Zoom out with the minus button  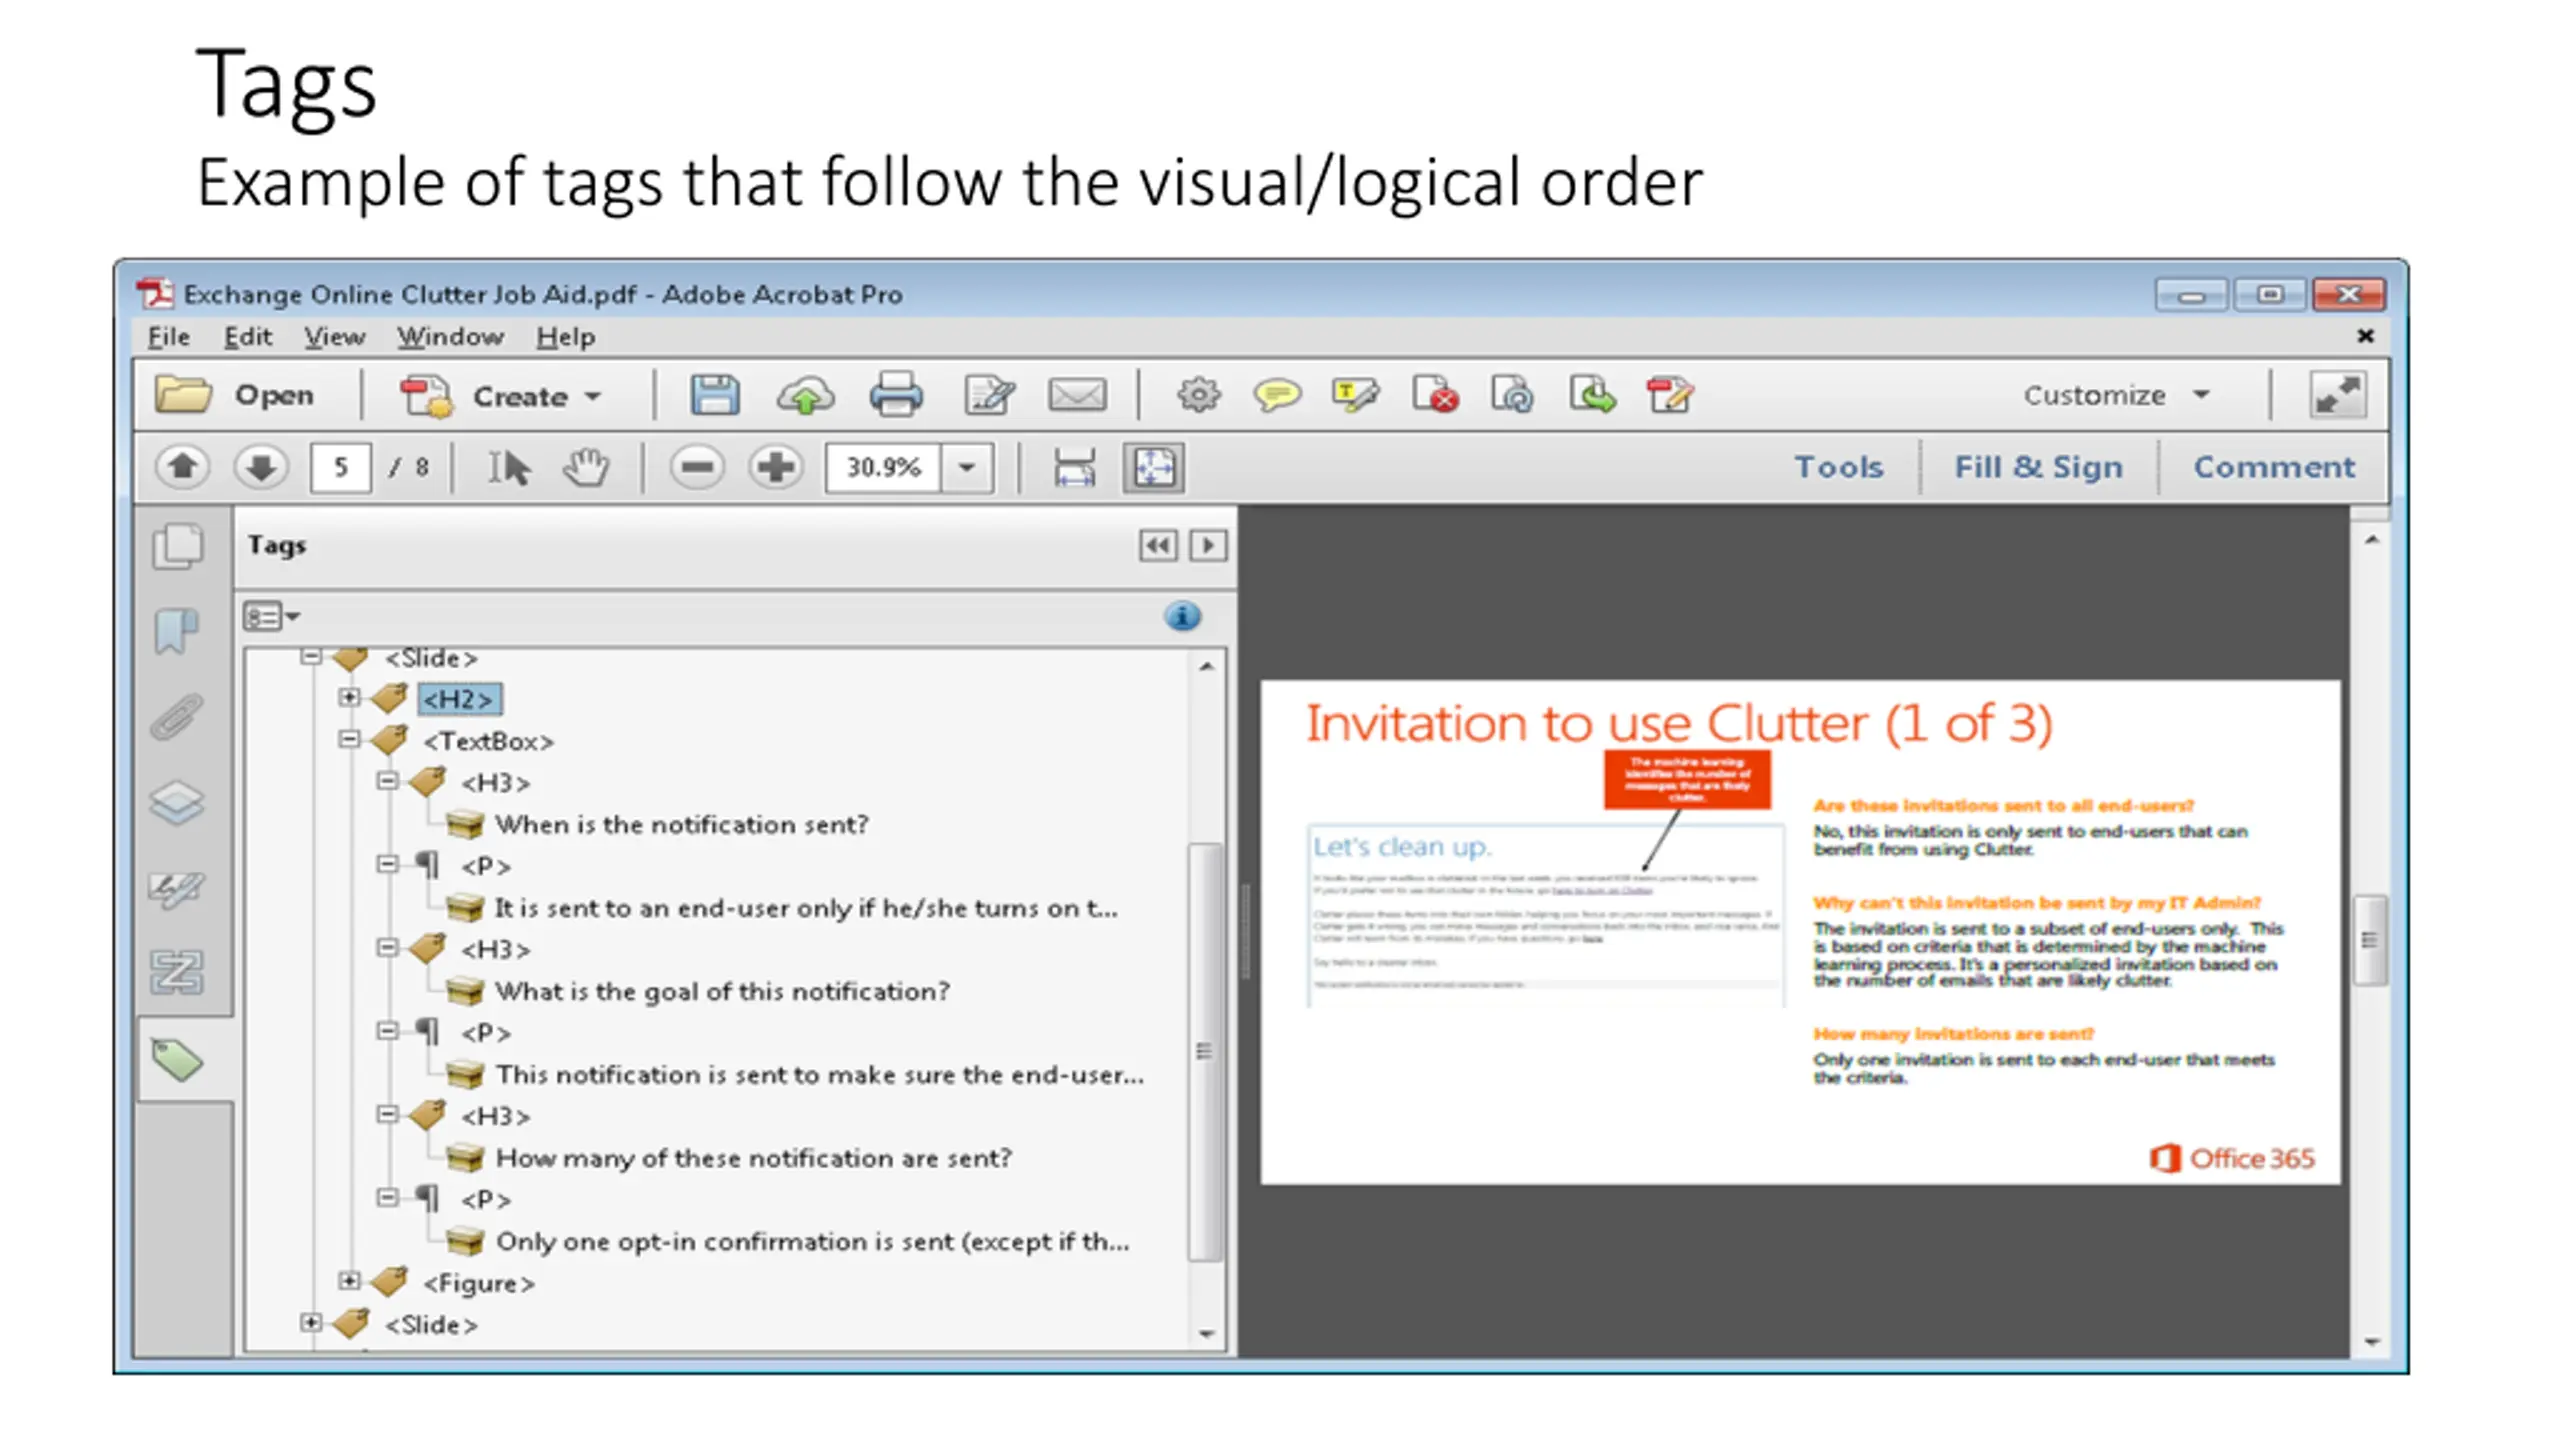pyautogui.click(x=697, y=467)
